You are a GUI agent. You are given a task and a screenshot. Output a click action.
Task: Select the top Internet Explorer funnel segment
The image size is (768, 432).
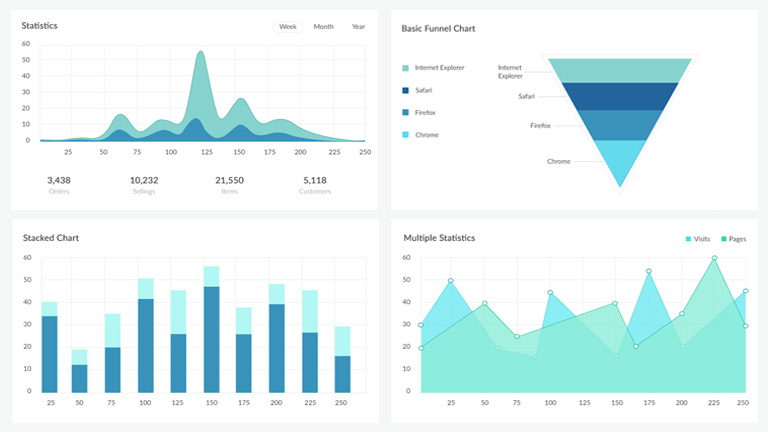[x=620, y=70]
